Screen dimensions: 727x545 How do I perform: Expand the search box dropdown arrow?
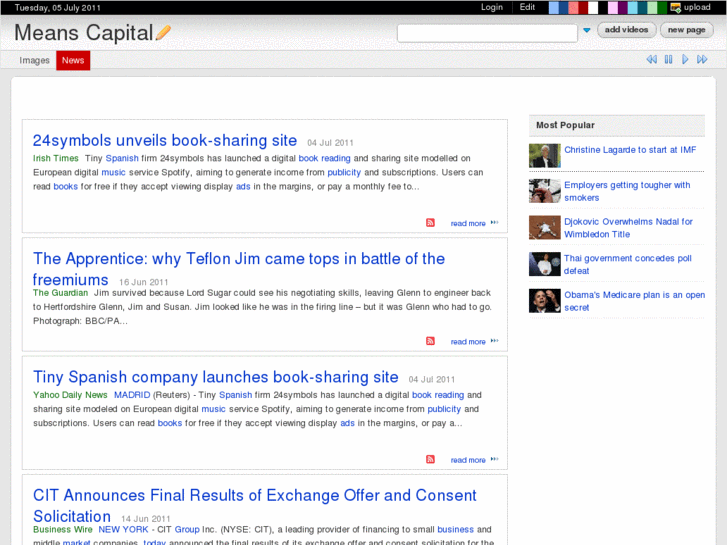pos(586,31)
